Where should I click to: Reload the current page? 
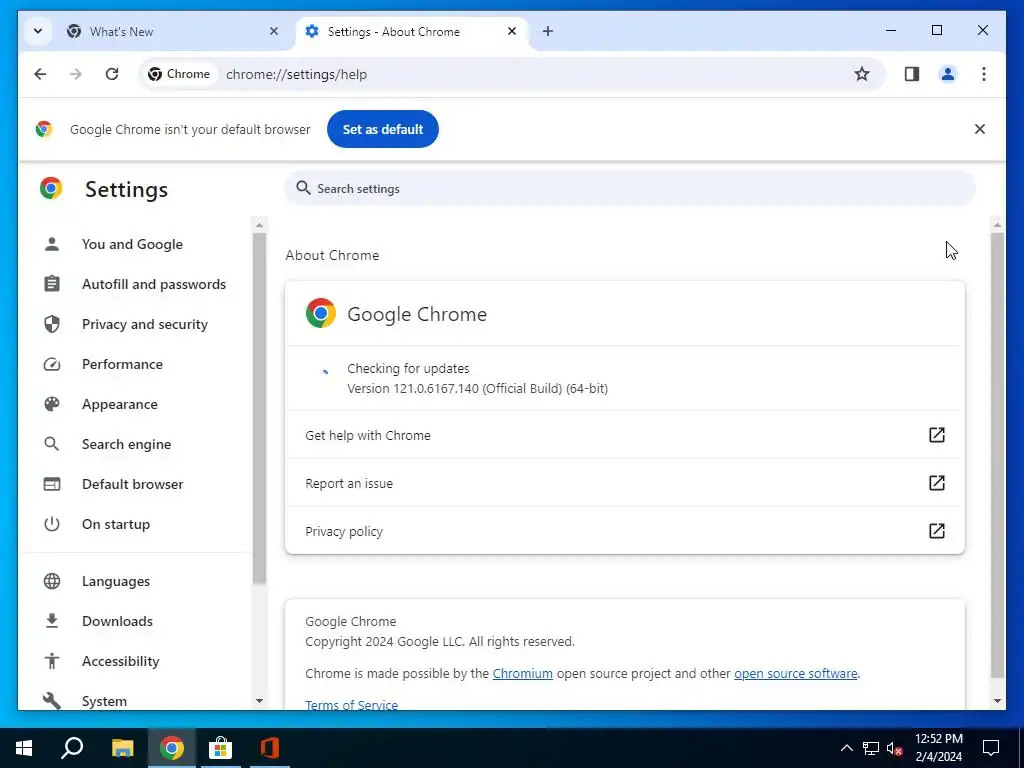(112, 74)
